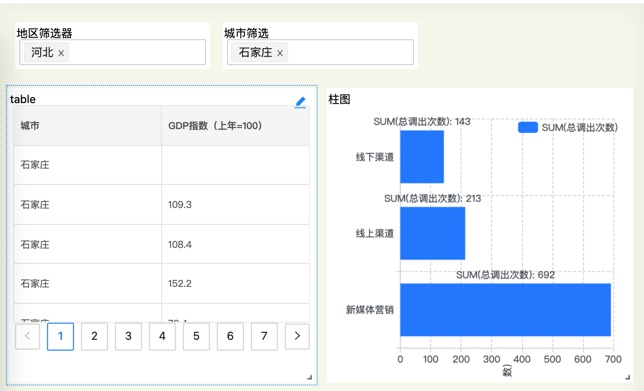Click the SUM(总调出次数): 213 data label
Image resolution: width=644 pixels, height=391 pixels.
tap(432, 198)
